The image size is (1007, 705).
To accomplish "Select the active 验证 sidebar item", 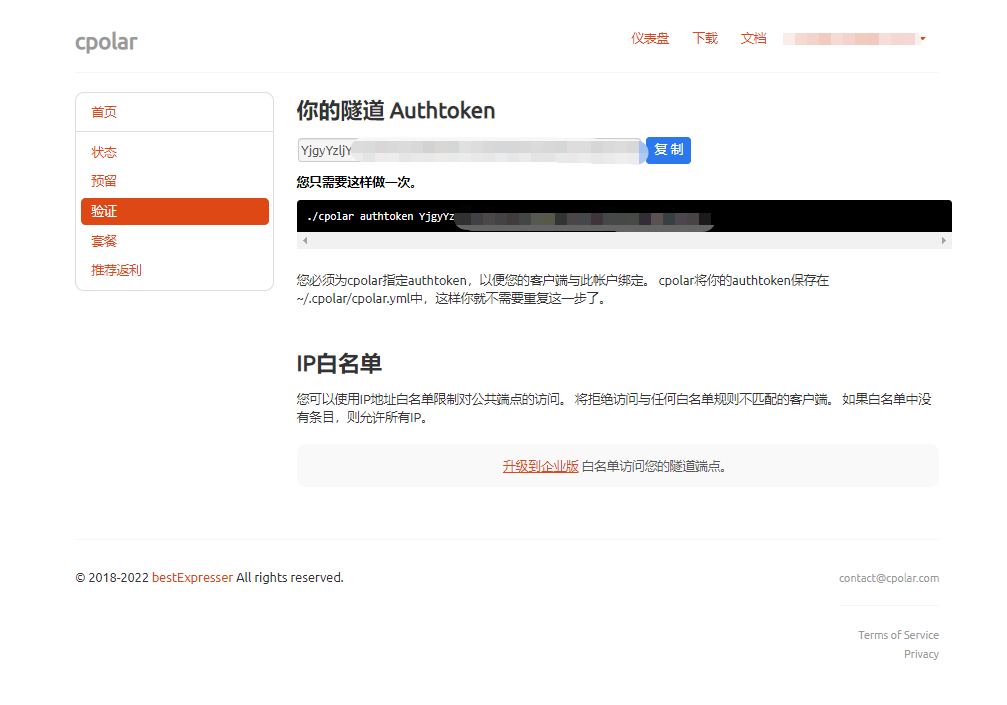I will 175,211.
